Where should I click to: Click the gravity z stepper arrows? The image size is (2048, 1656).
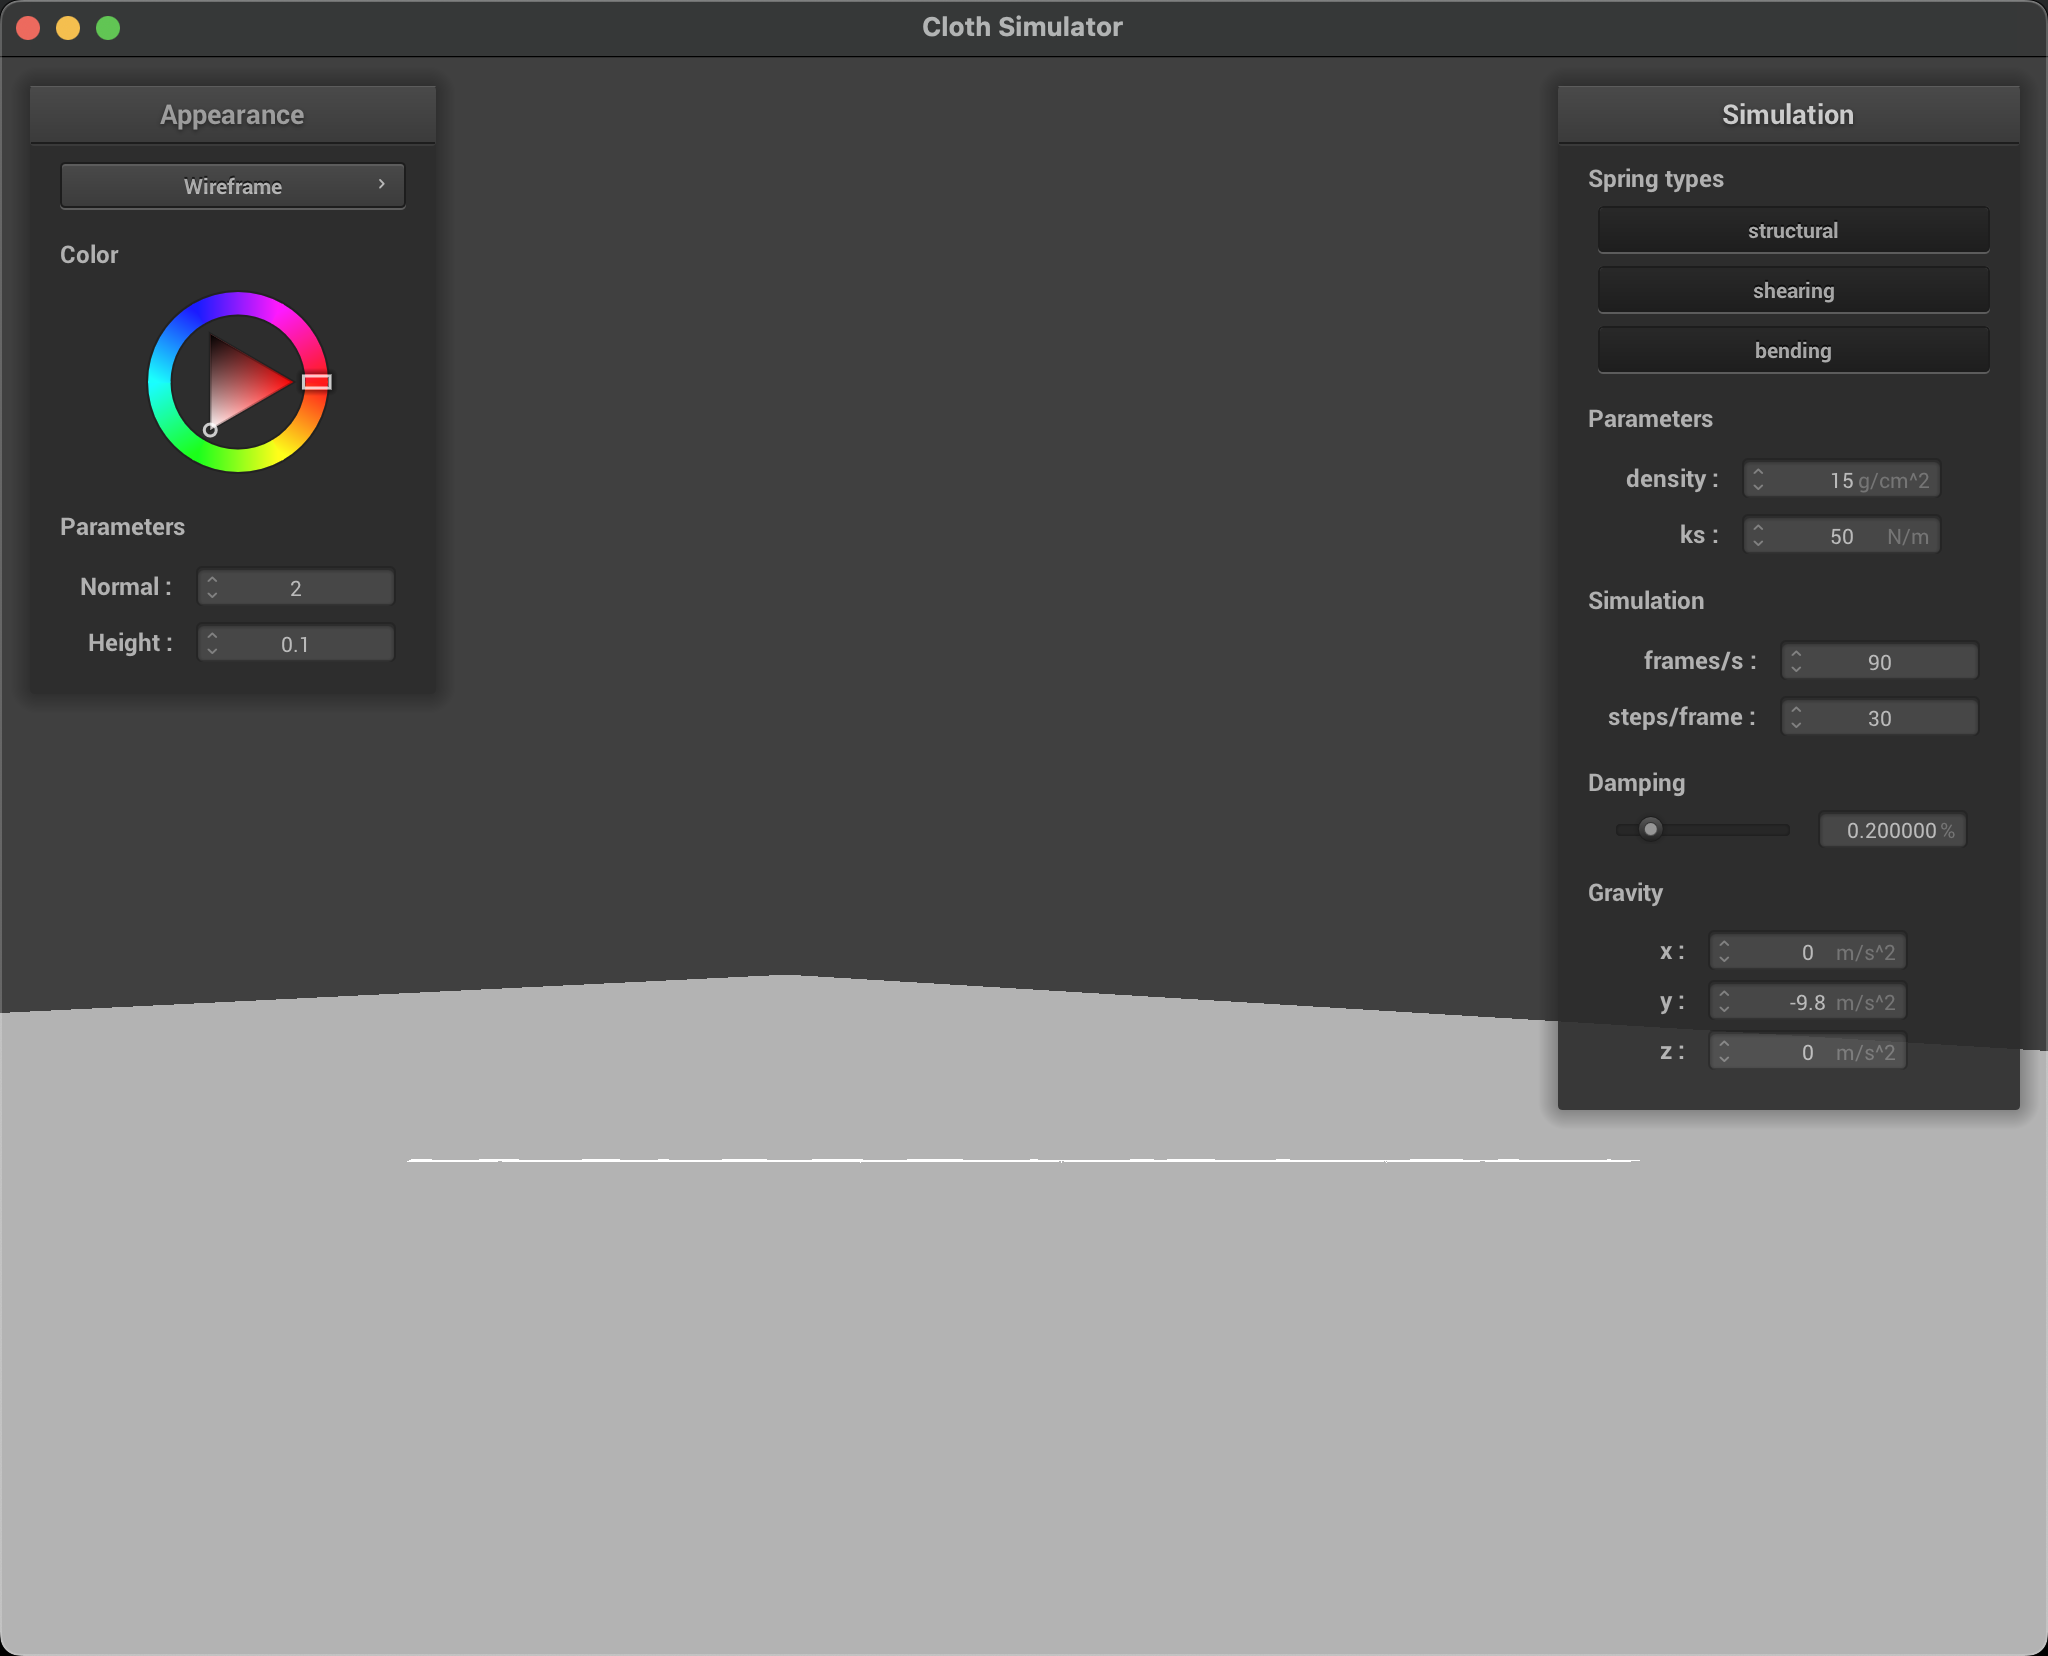1724,1052
